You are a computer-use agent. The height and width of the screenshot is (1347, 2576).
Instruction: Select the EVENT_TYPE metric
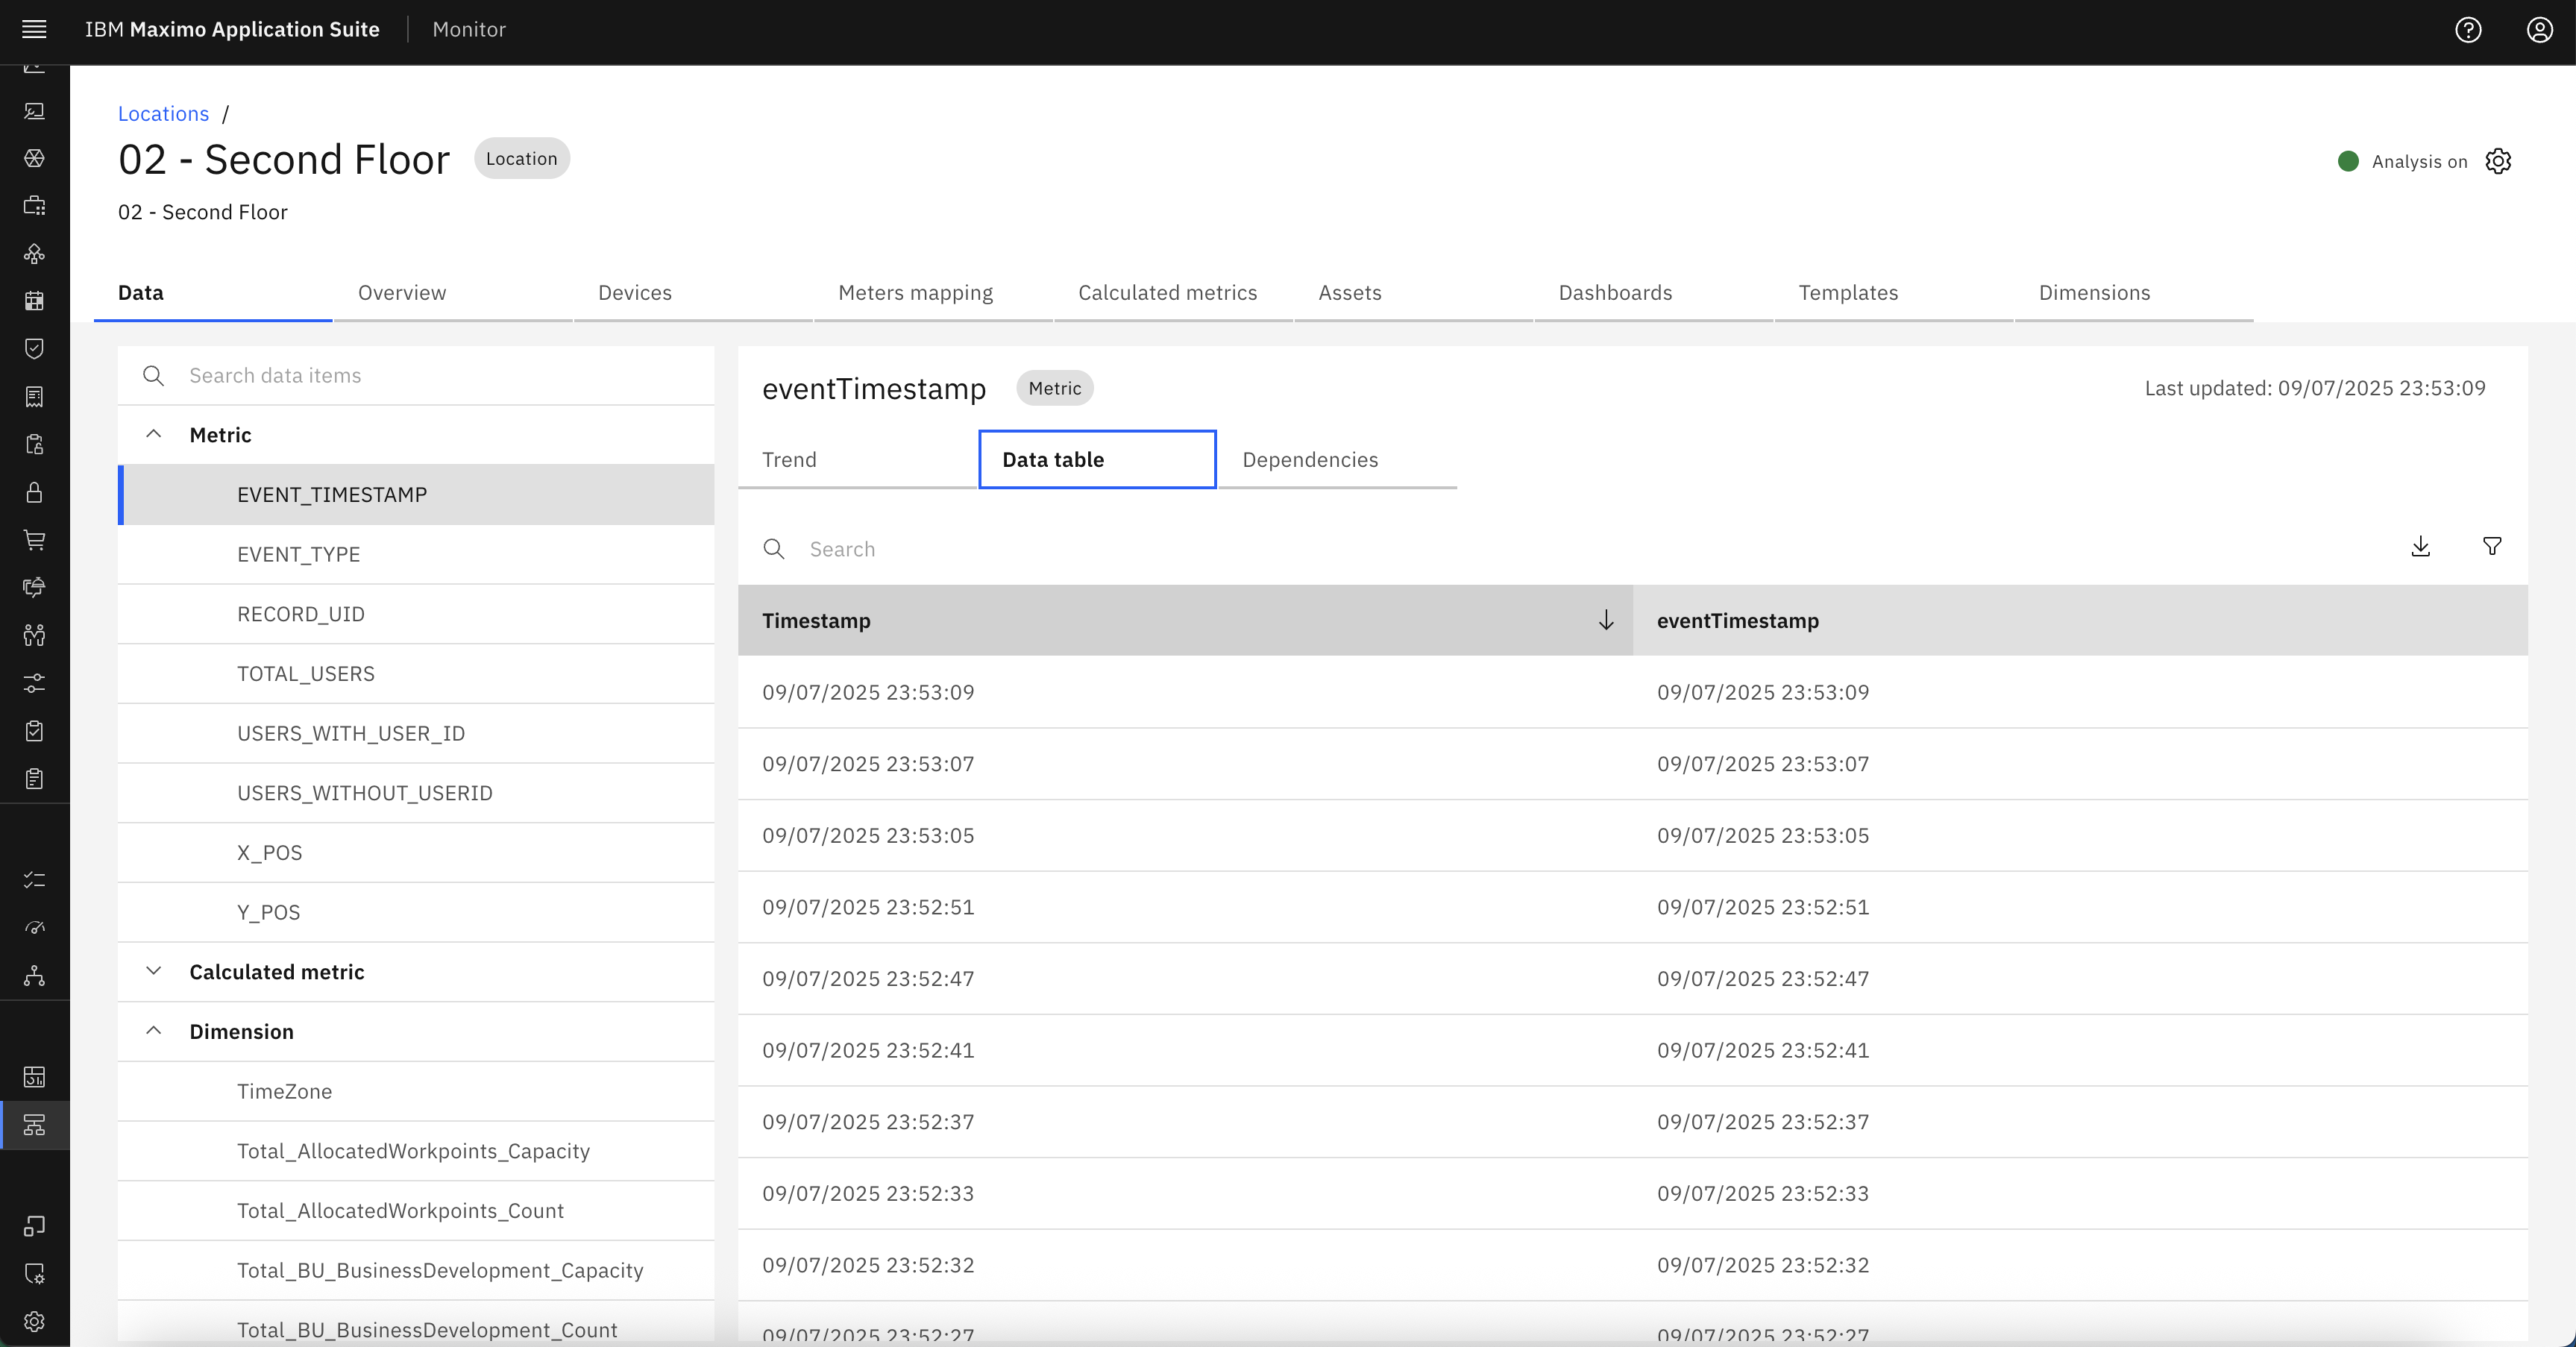pyautogui.click(x=416, y=554)
